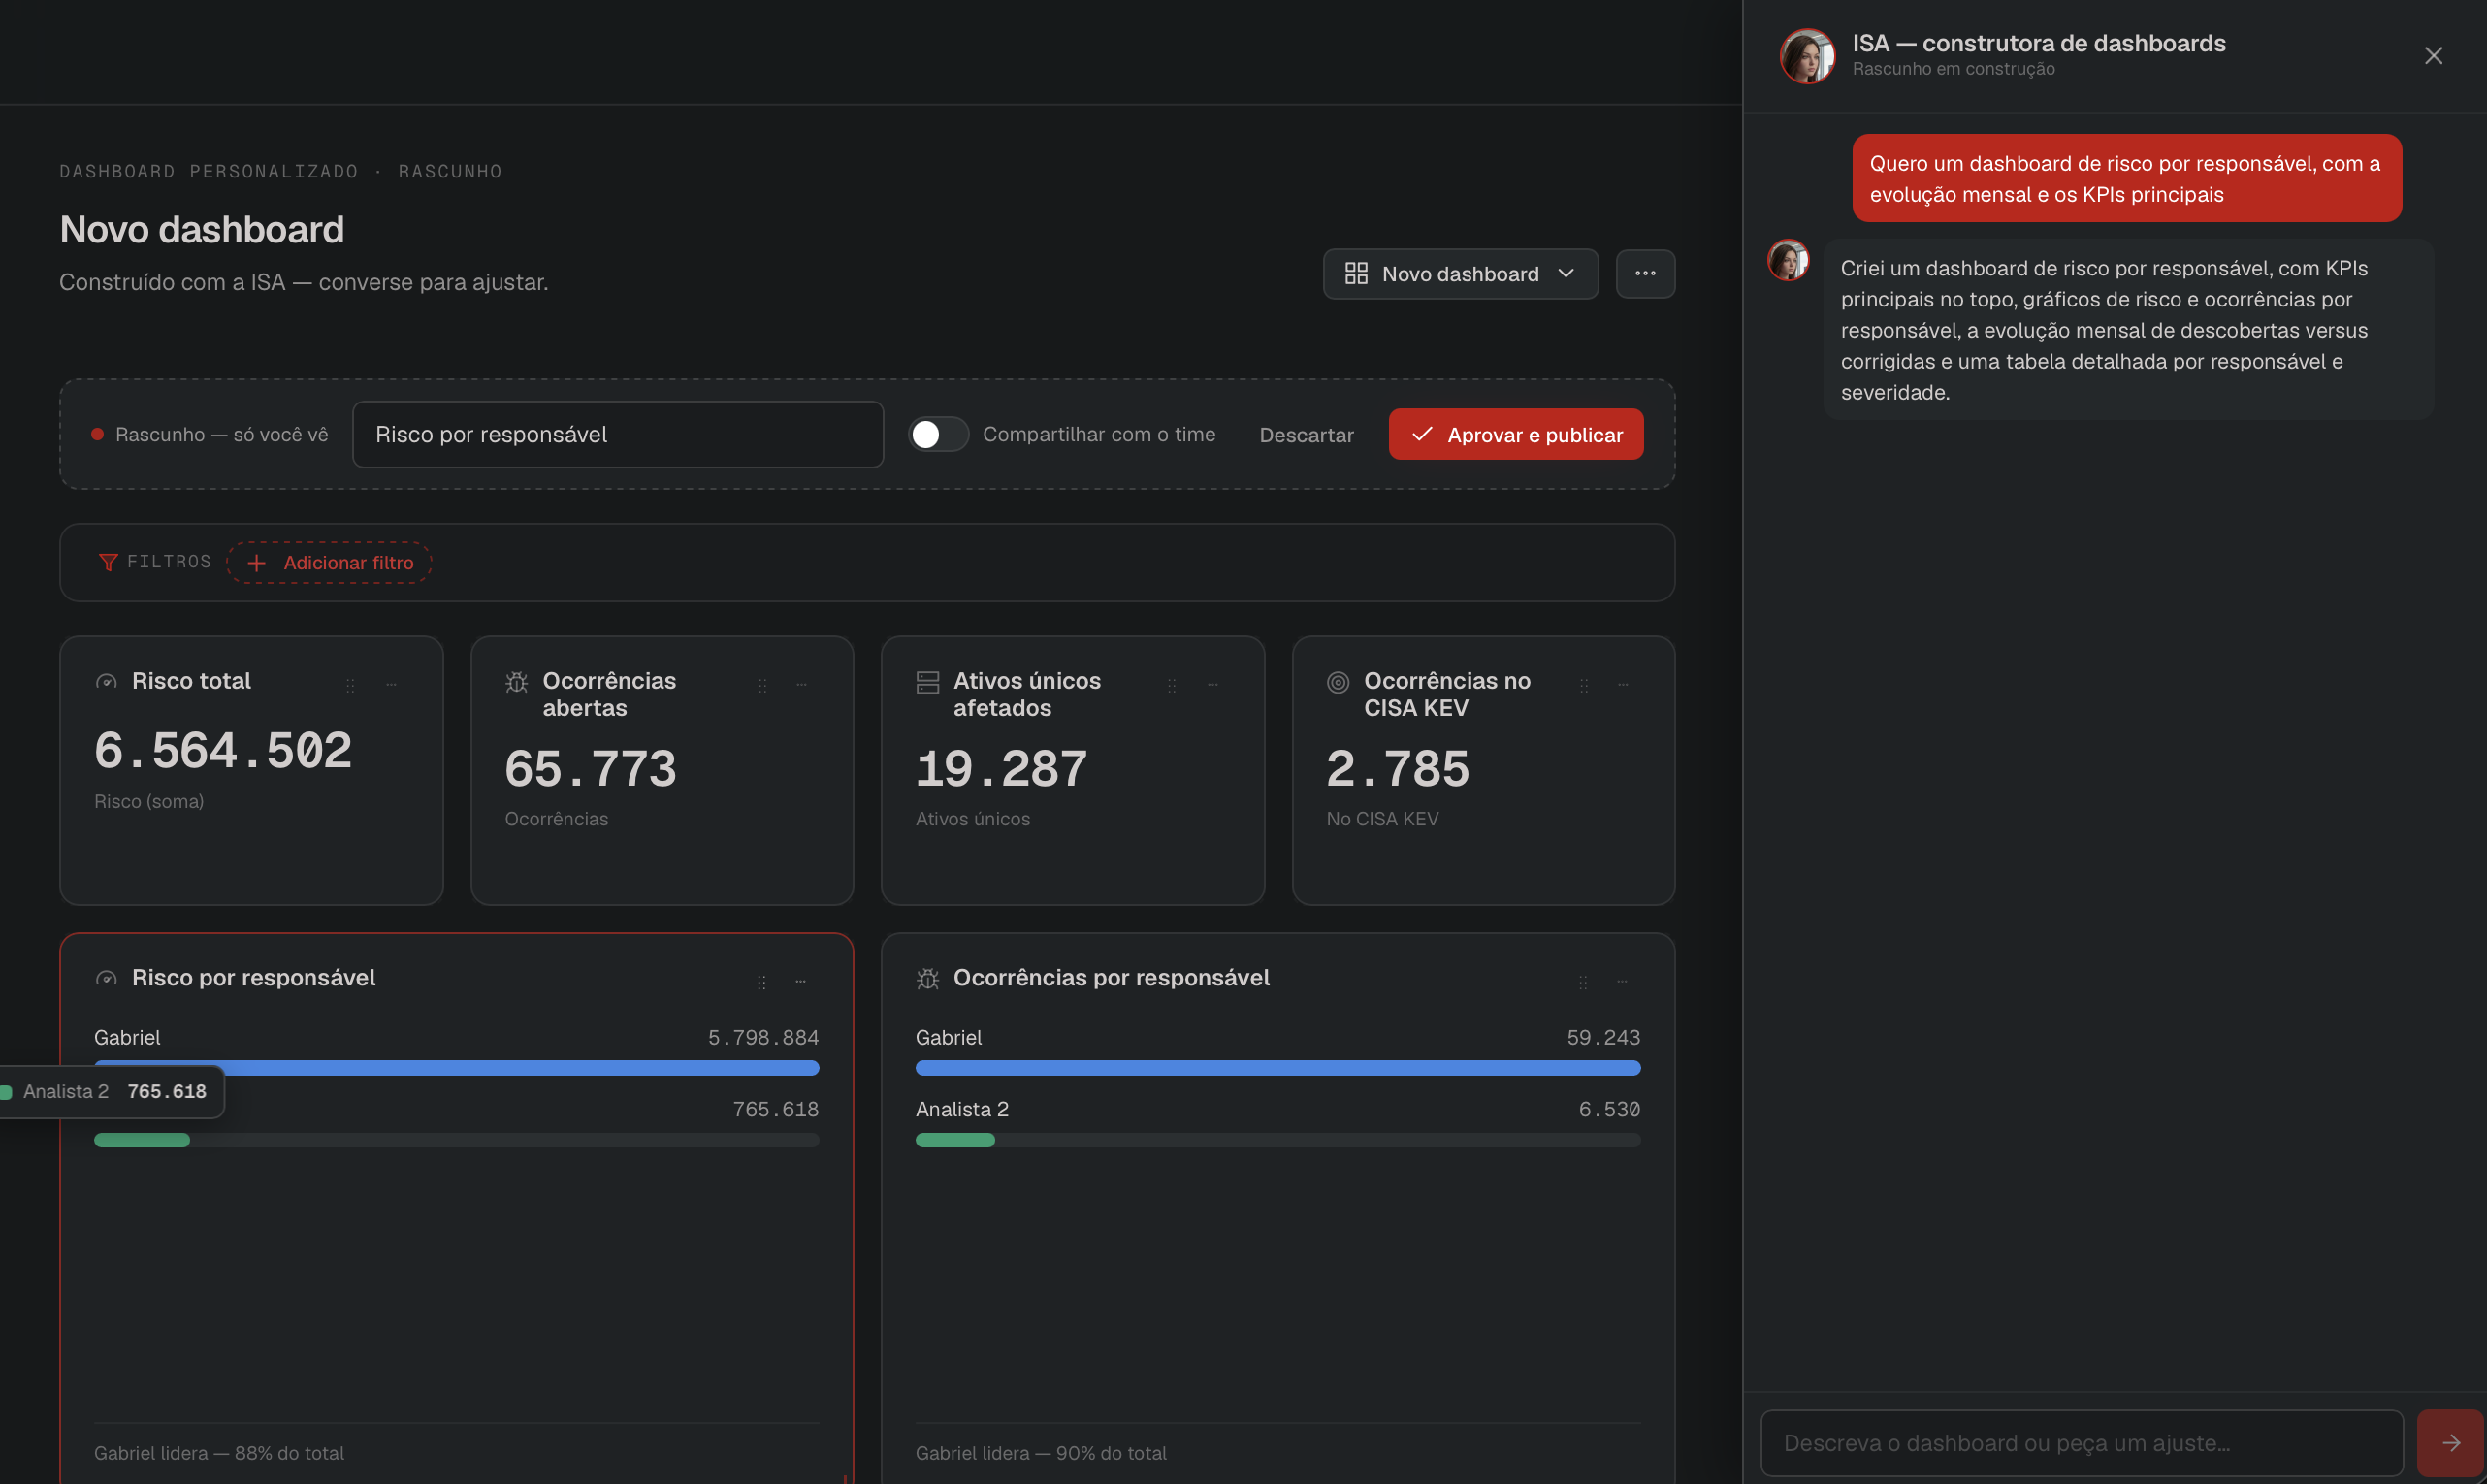Toggle Compartilhar com o time switch
The width and height of the screenshot is (2487, 1484).
pos(938,434)
